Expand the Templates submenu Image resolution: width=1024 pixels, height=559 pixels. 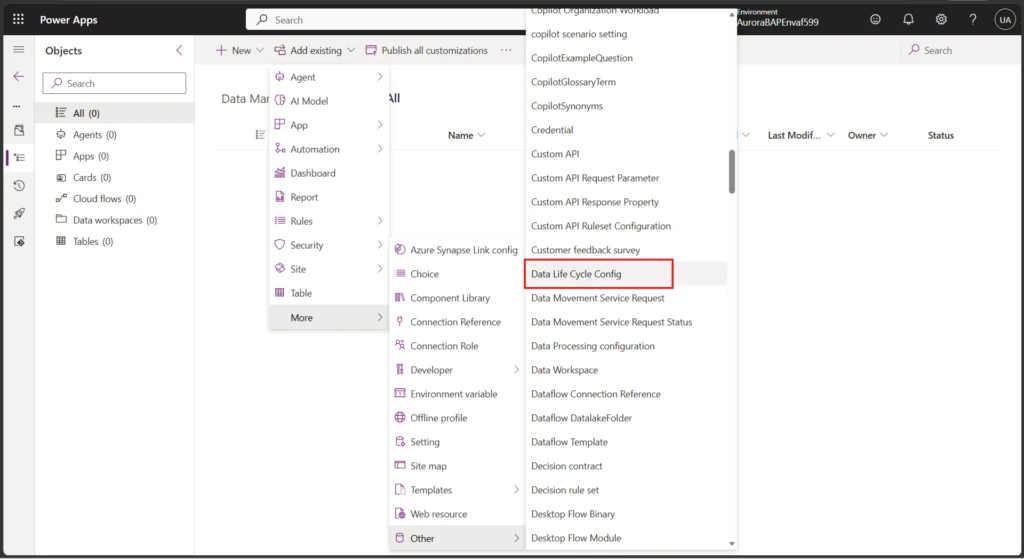click(457, 490)
